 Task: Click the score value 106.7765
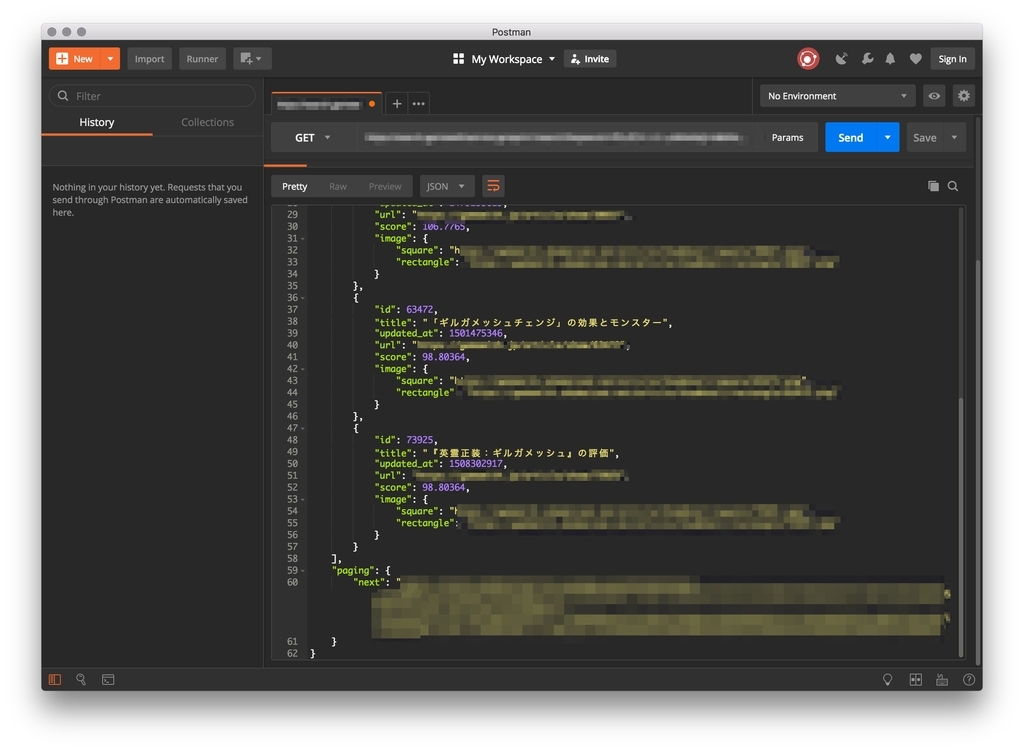click(444, 227)
